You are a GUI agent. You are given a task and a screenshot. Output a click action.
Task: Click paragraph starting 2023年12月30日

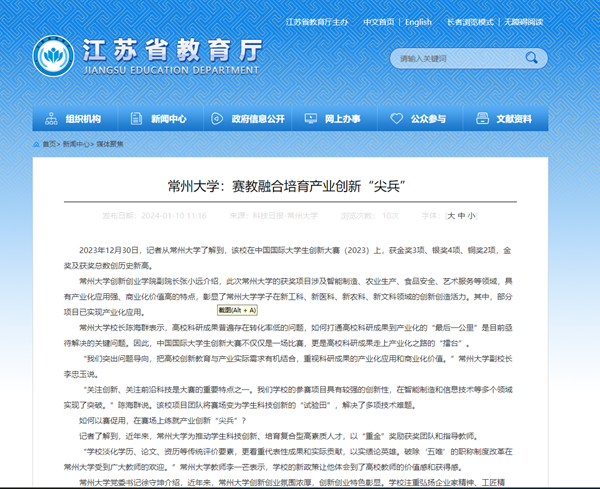(287, 258)
